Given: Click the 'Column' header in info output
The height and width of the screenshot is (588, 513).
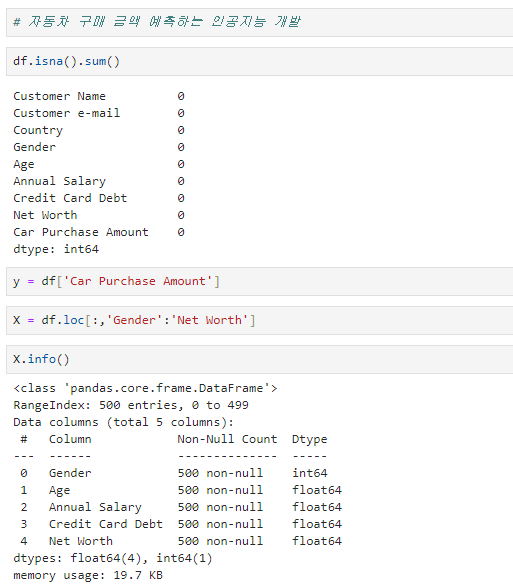Looking at the screenshot, I should (70, 439).
